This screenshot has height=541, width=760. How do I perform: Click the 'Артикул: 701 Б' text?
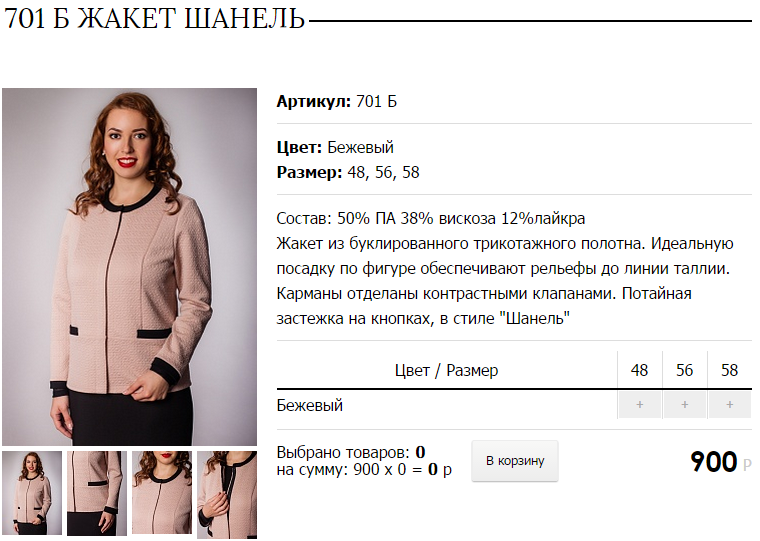tap(336, 101)
